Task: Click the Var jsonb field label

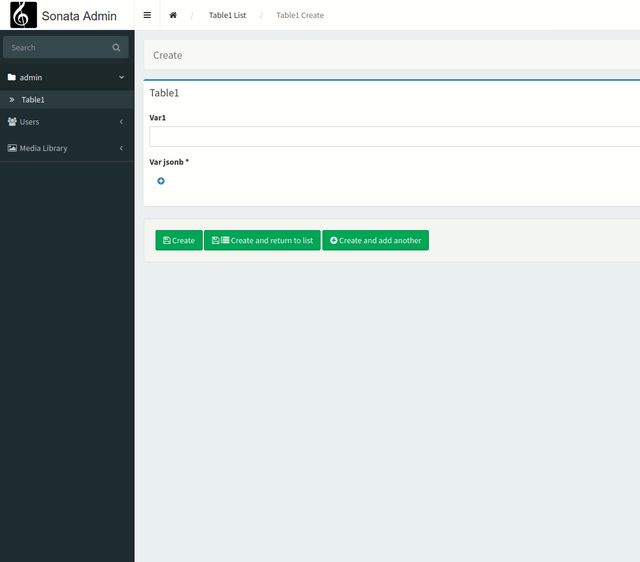Action: (169, 162)
